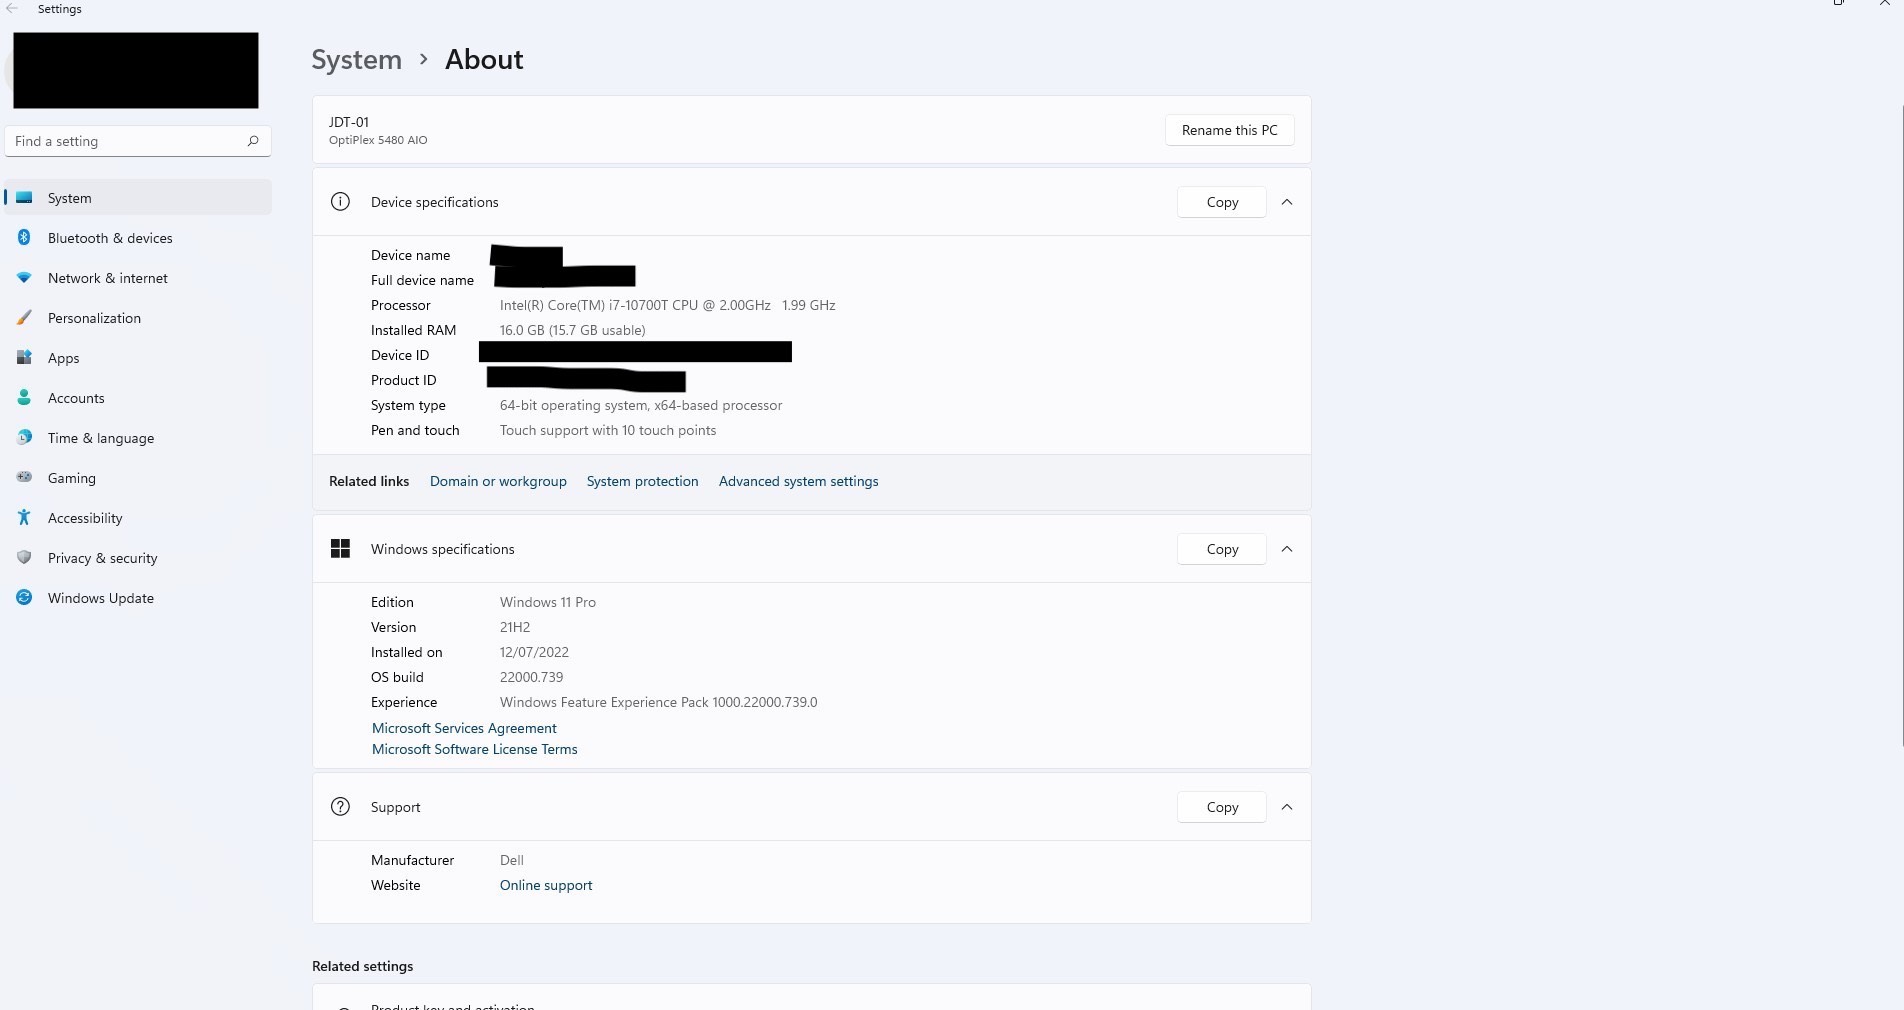
Task: Click the Windows logo beside Windows specifications
Action: pos(340,549)
